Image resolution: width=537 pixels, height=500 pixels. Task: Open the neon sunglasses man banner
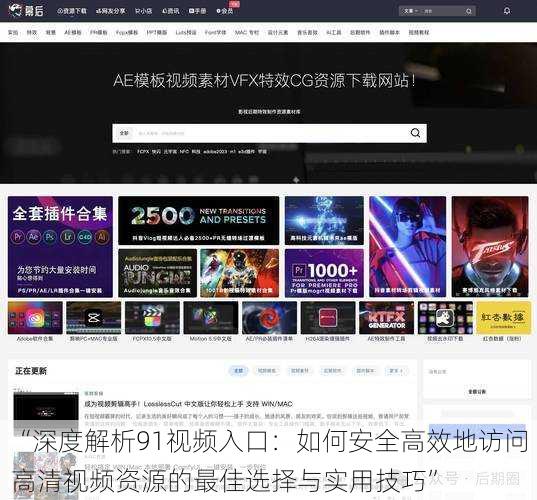click(408, 247)
